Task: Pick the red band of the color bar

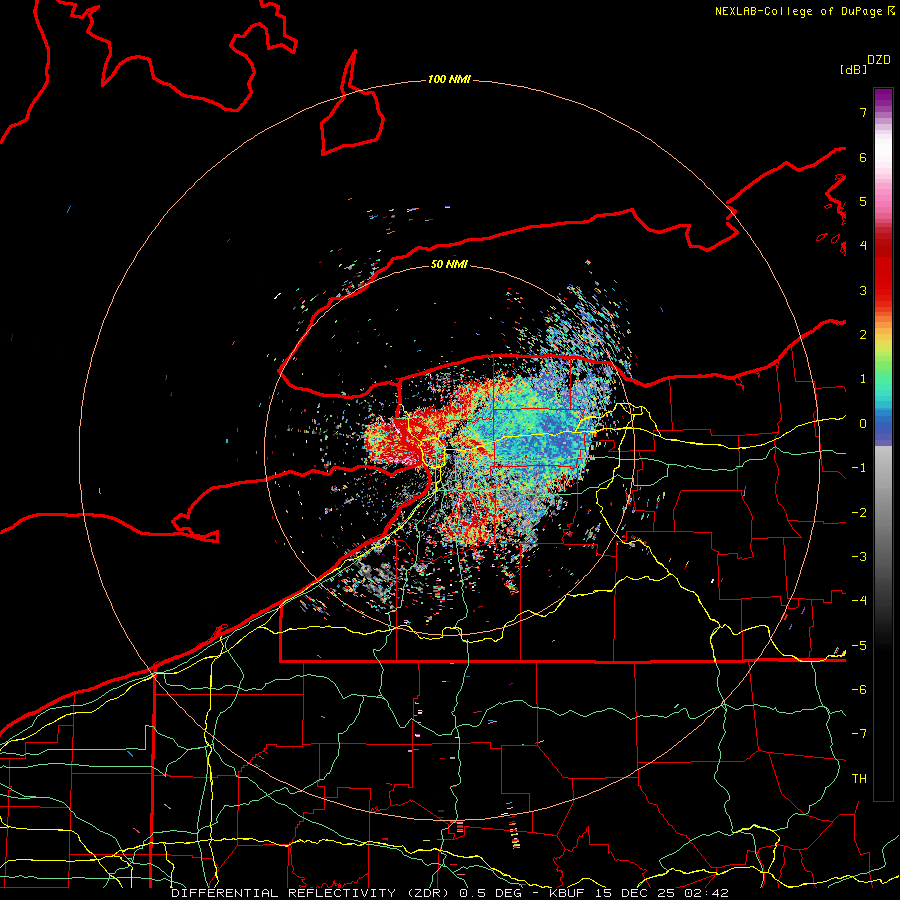Action: 883,270
